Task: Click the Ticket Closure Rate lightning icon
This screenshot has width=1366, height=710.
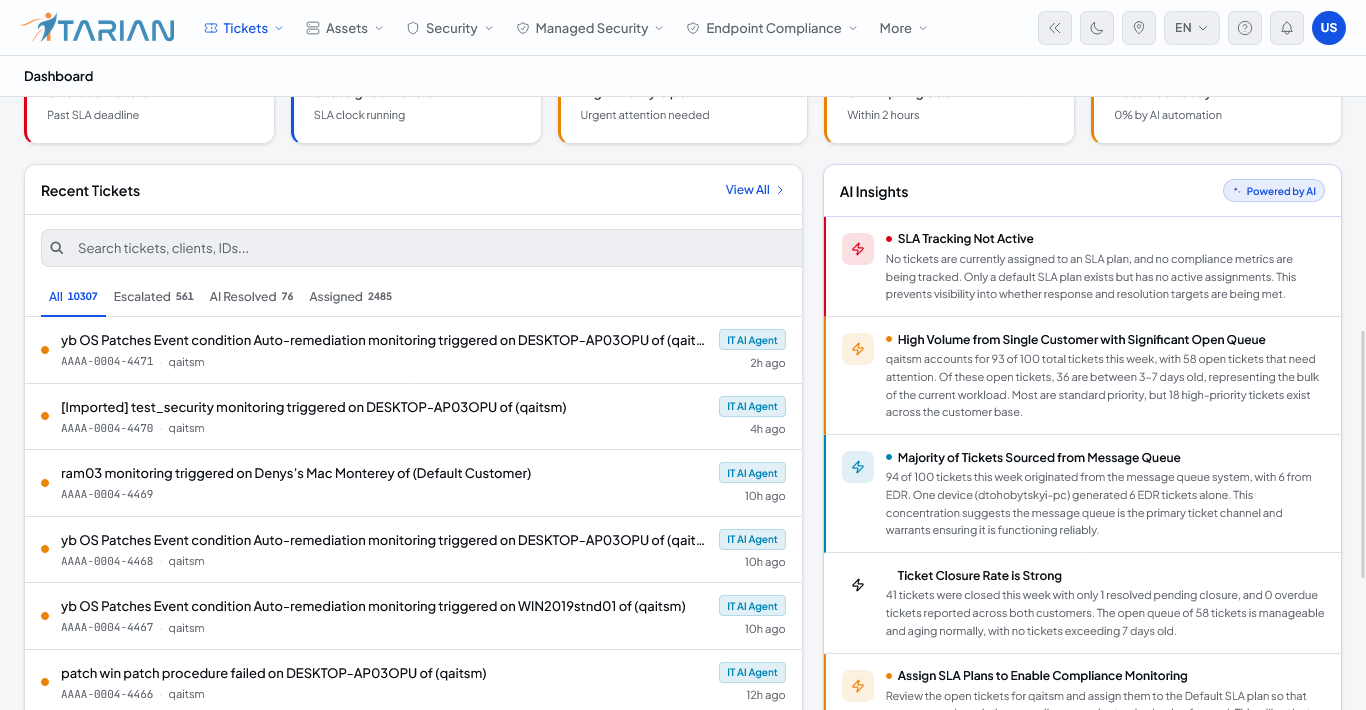Action: click(858, 585)
